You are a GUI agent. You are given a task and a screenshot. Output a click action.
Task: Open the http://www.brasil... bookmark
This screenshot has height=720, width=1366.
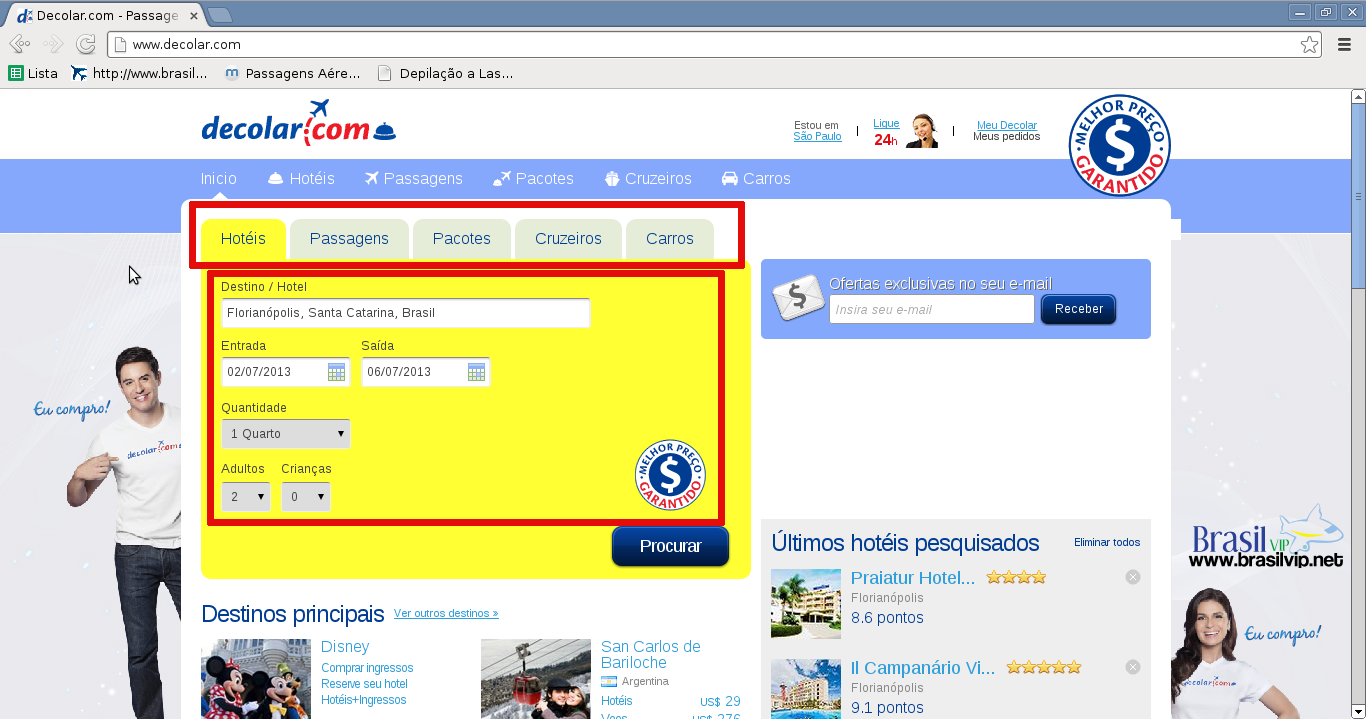[x=139, y=73]
